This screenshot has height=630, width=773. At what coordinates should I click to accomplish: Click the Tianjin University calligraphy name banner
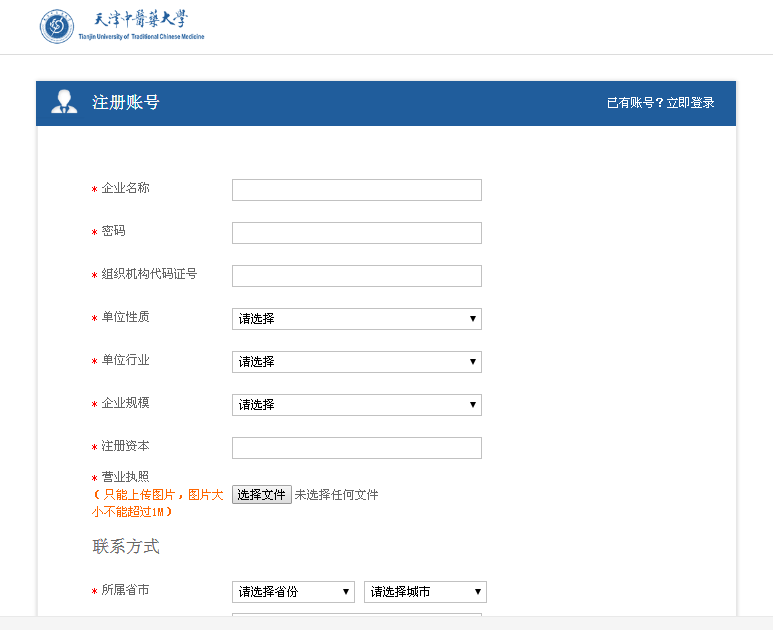(140, 25)
